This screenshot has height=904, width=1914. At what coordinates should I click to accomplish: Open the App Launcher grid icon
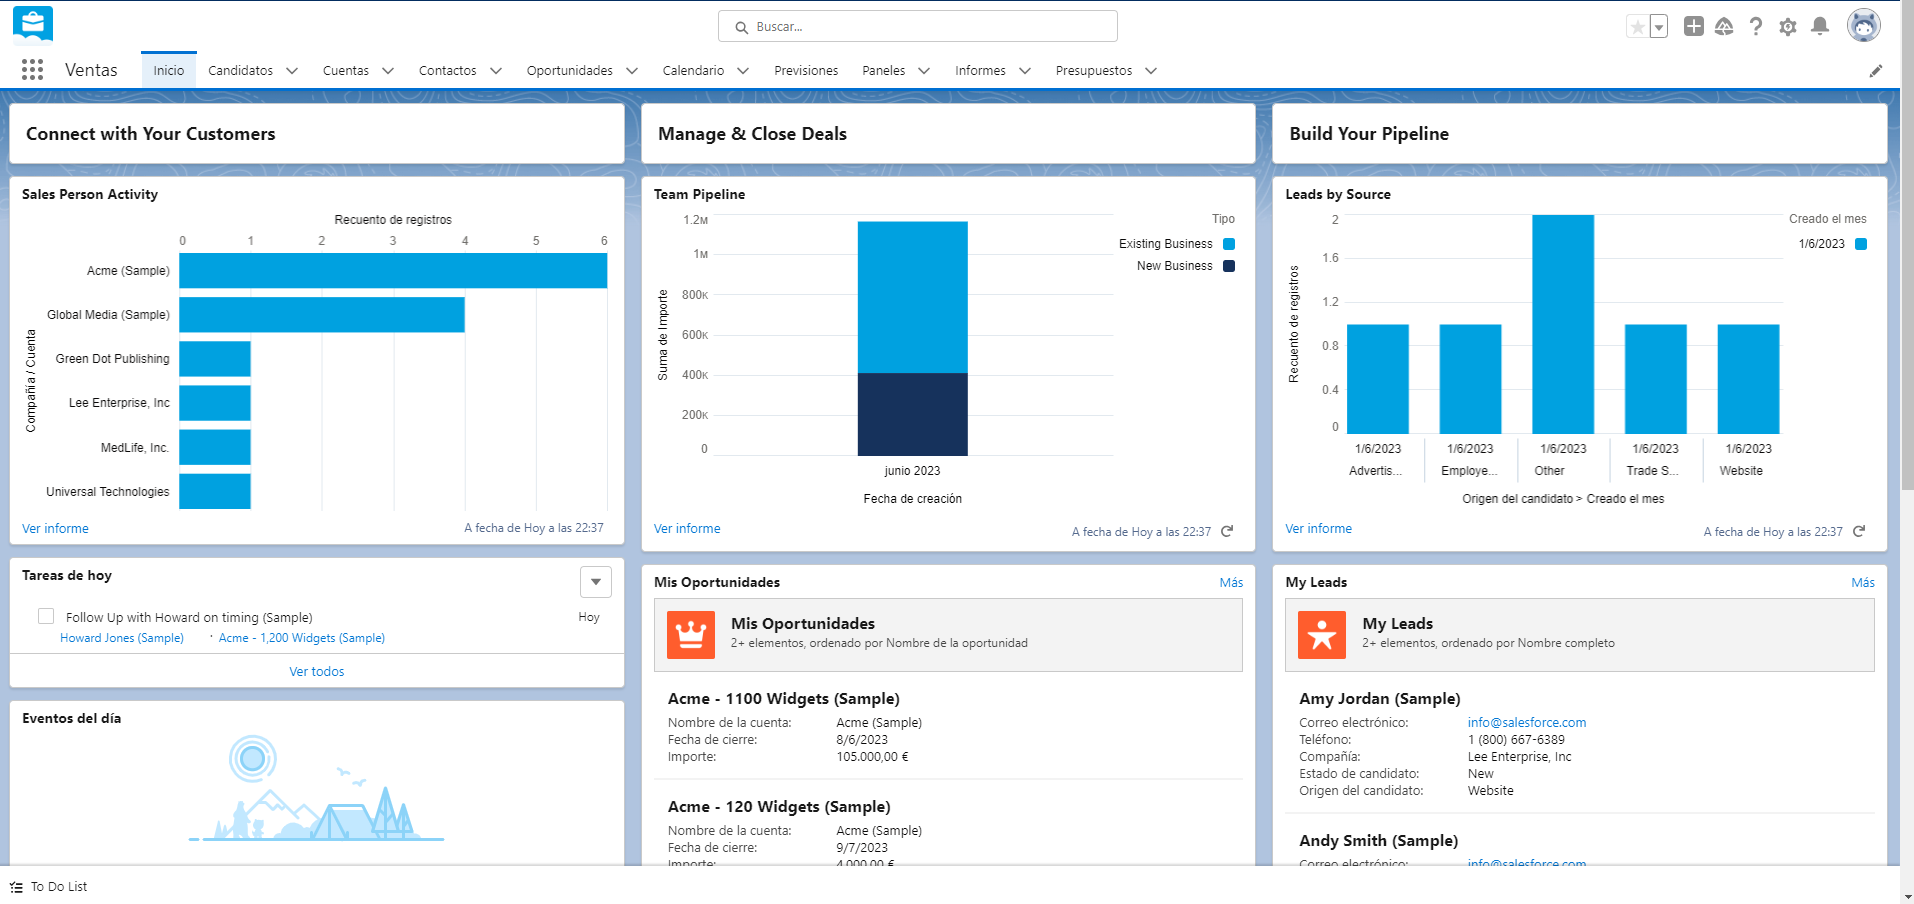pos(32,69)
